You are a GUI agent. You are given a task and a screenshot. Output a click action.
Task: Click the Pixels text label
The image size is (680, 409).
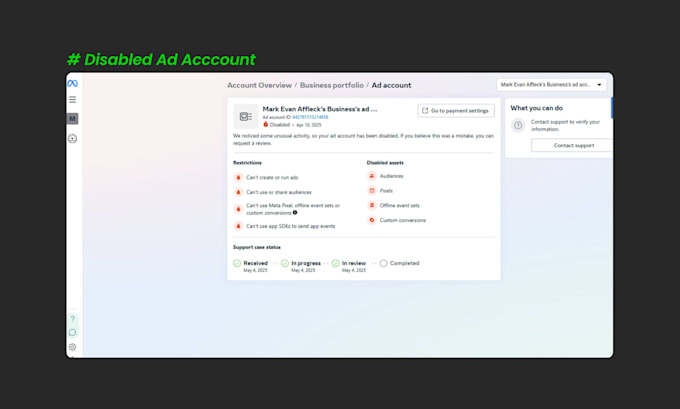click(x=386, y=191)
